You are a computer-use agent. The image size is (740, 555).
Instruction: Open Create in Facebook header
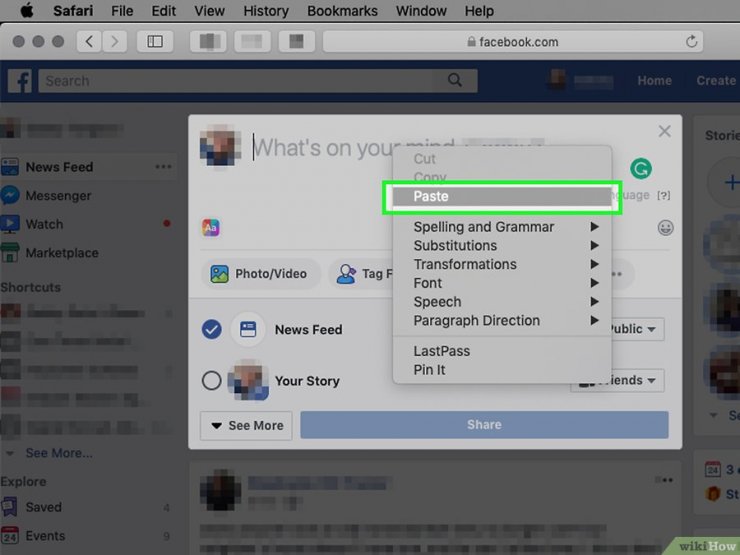(715, 81)
